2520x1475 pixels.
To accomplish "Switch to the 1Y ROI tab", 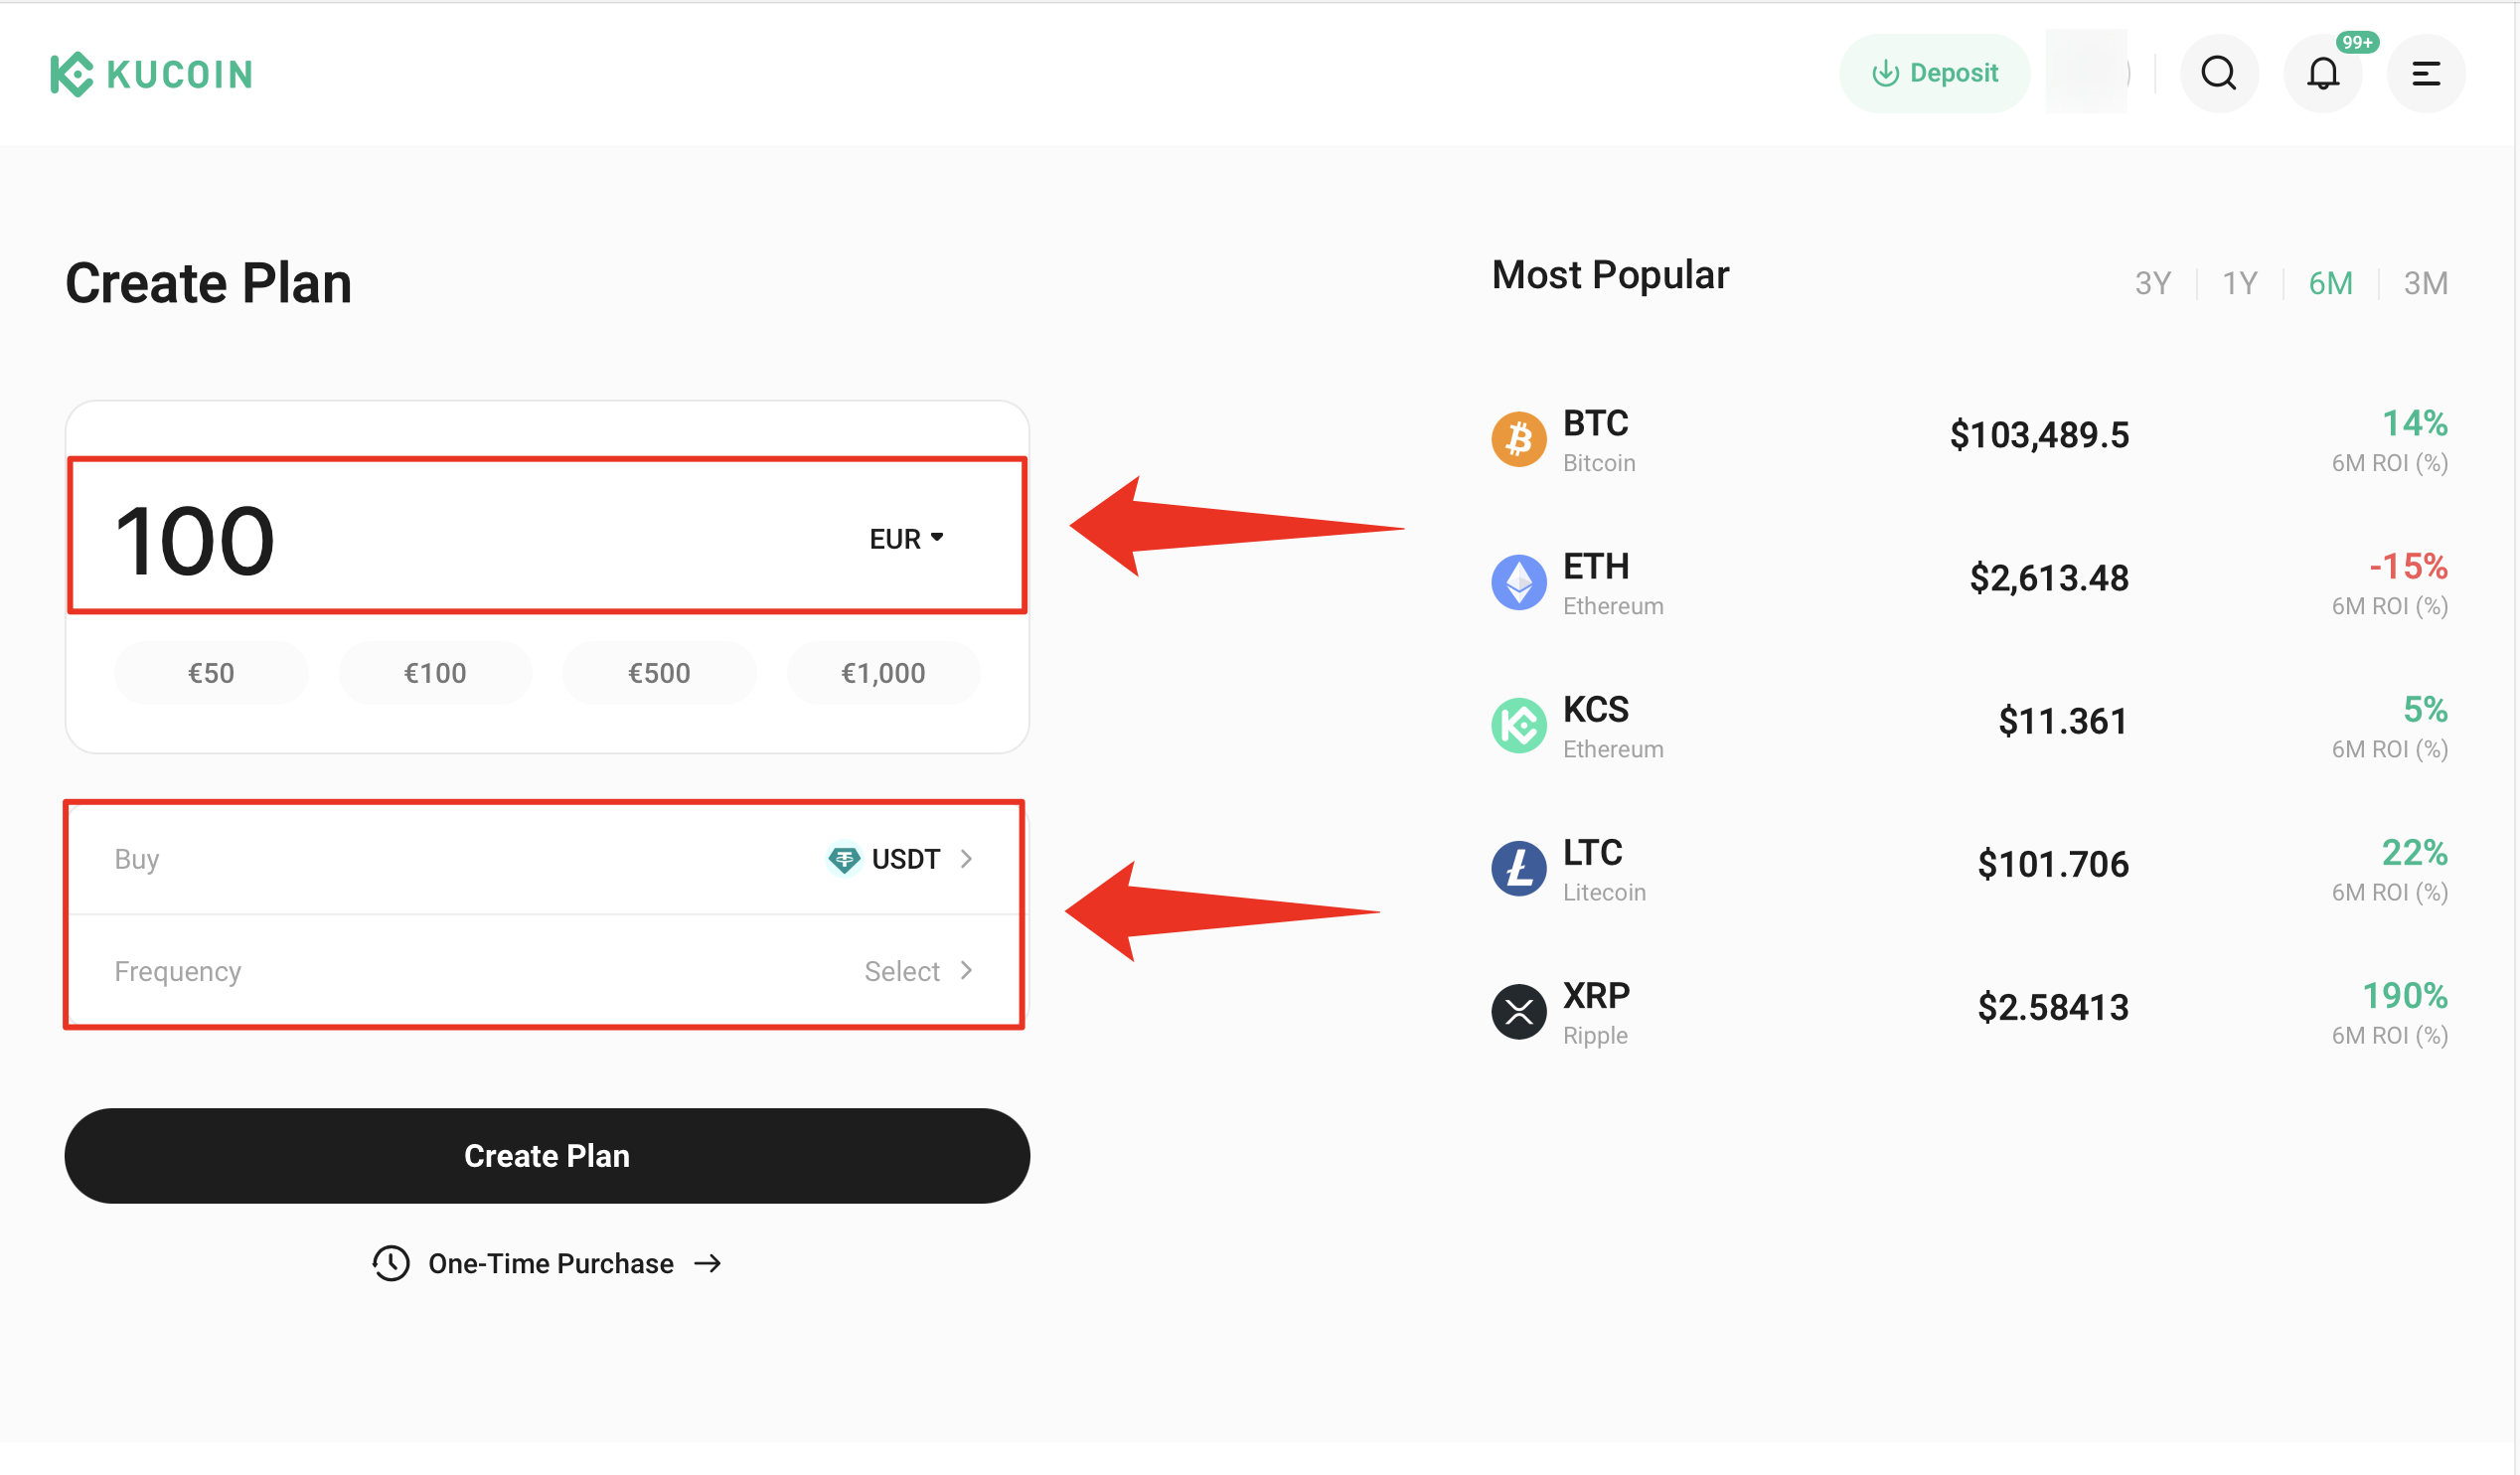I will (2239, 283).
